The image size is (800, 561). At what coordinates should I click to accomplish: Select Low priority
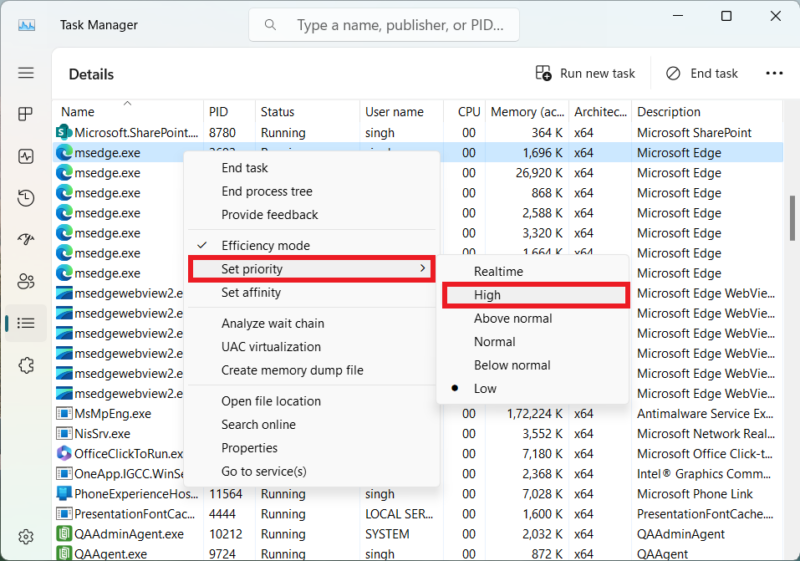coord(535,389)
